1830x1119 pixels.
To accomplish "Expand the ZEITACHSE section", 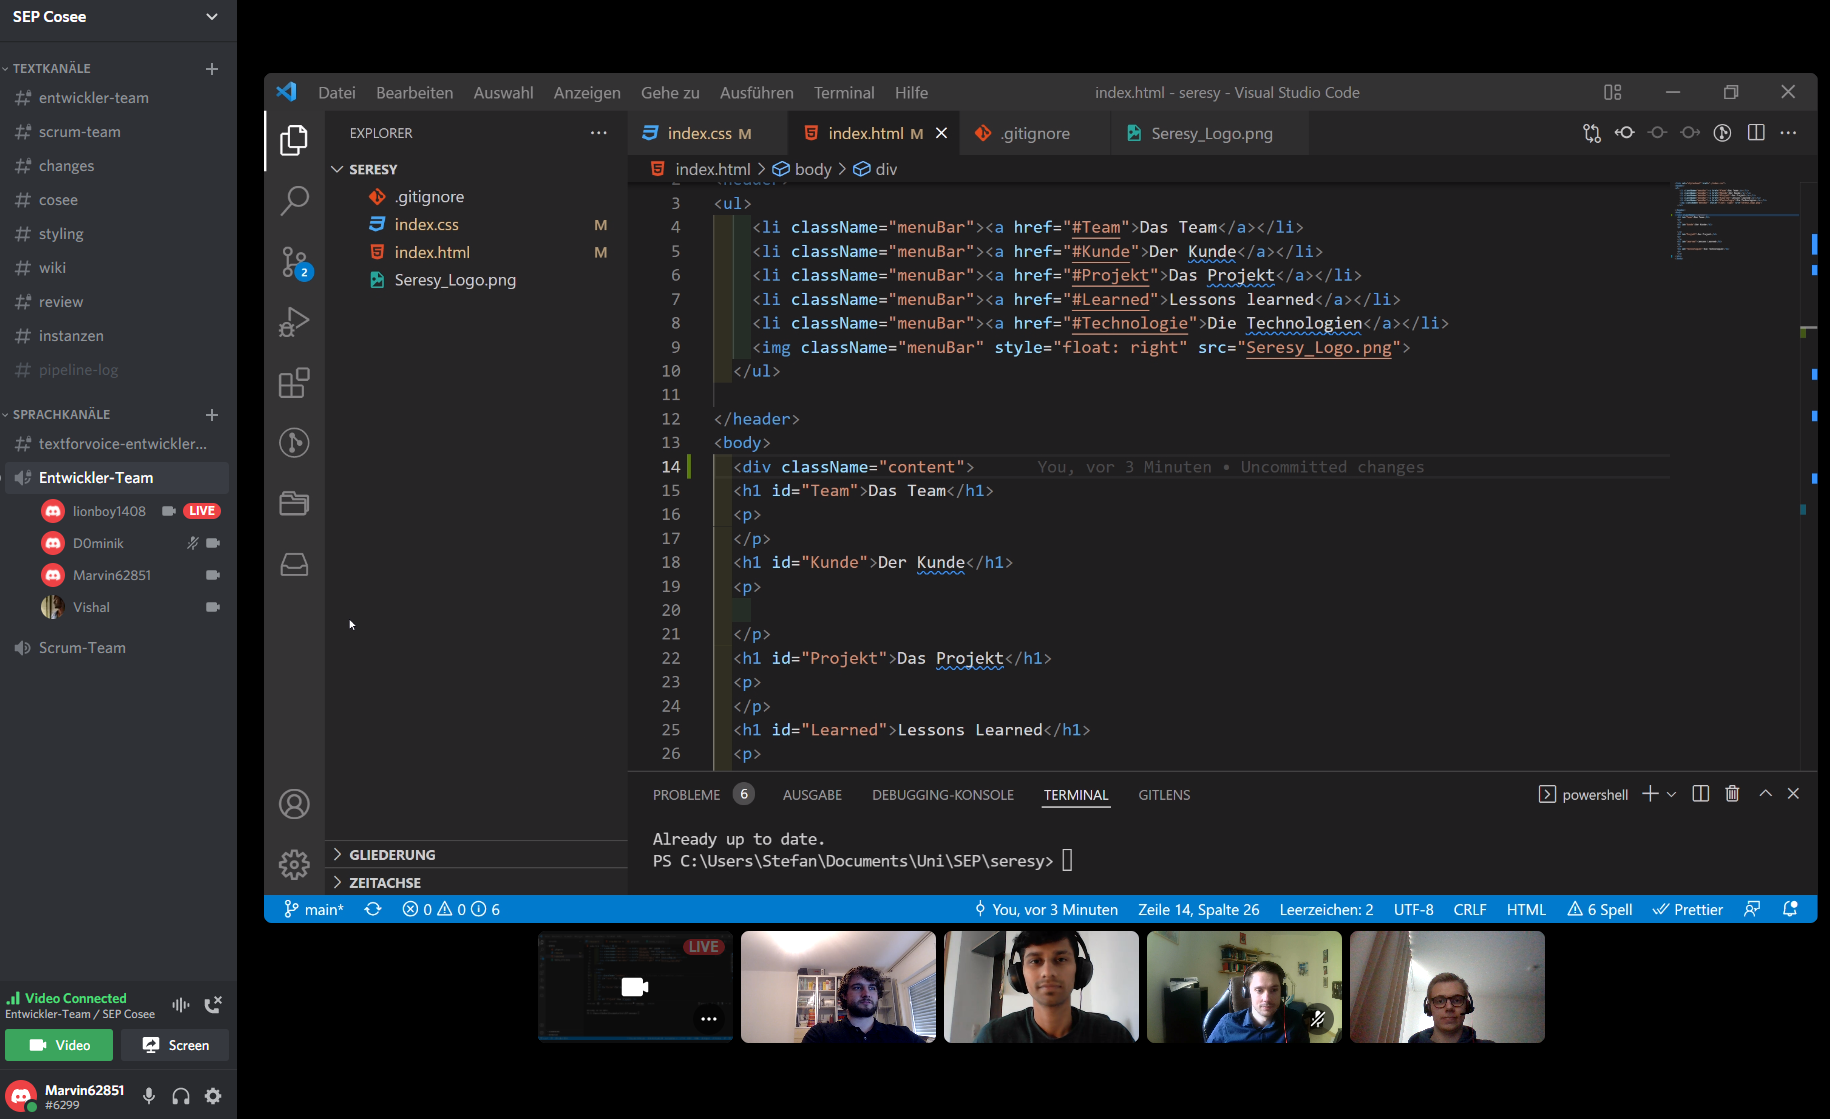I will [x=385, y=883].
